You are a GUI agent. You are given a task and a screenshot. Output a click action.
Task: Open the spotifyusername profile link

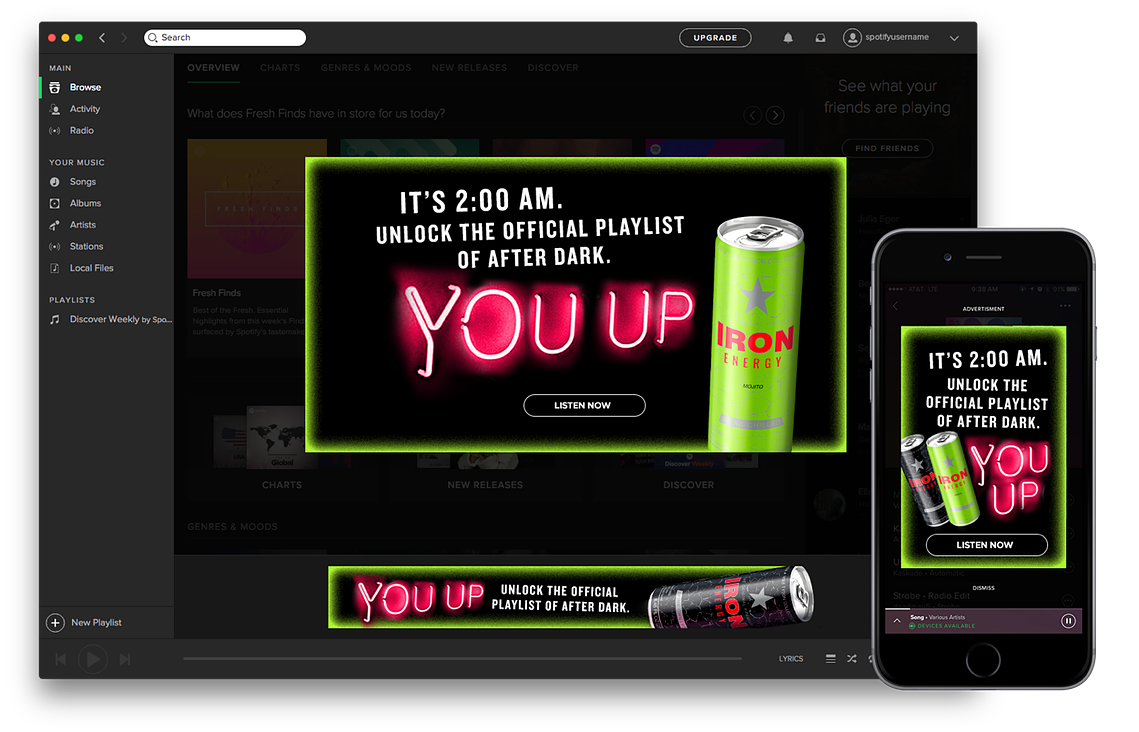click(896, 37)
